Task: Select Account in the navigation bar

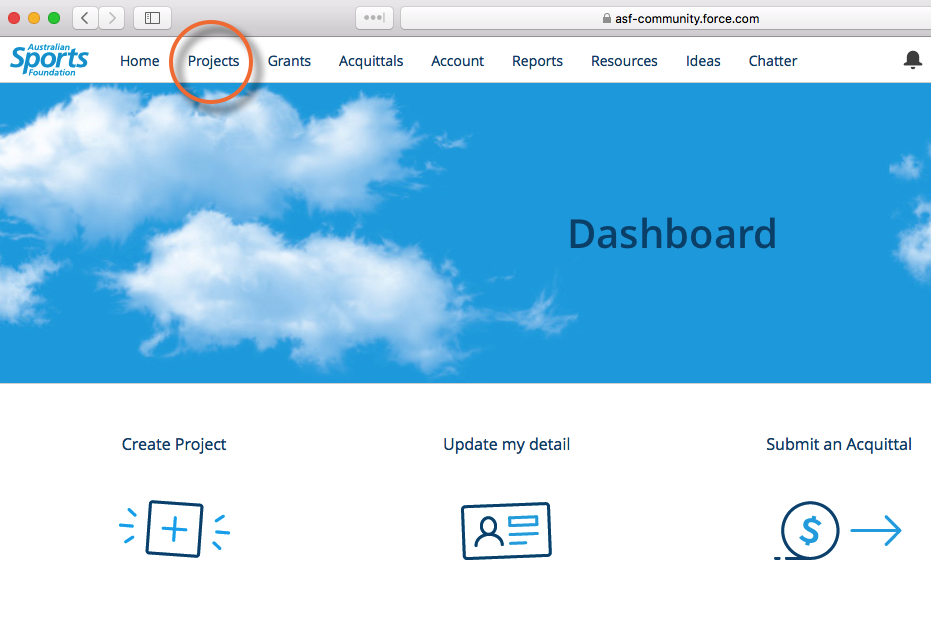Action: [457, 61]
